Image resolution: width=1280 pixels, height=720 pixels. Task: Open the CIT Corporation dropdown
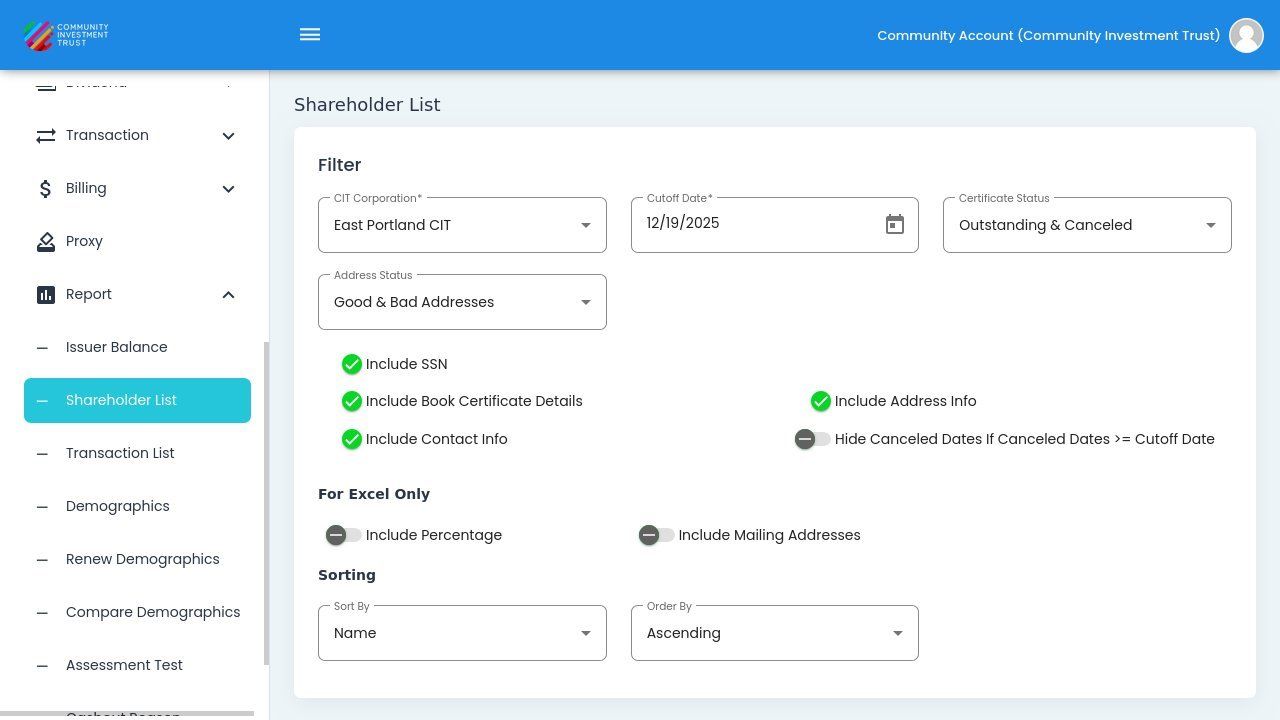pos(462,225)
